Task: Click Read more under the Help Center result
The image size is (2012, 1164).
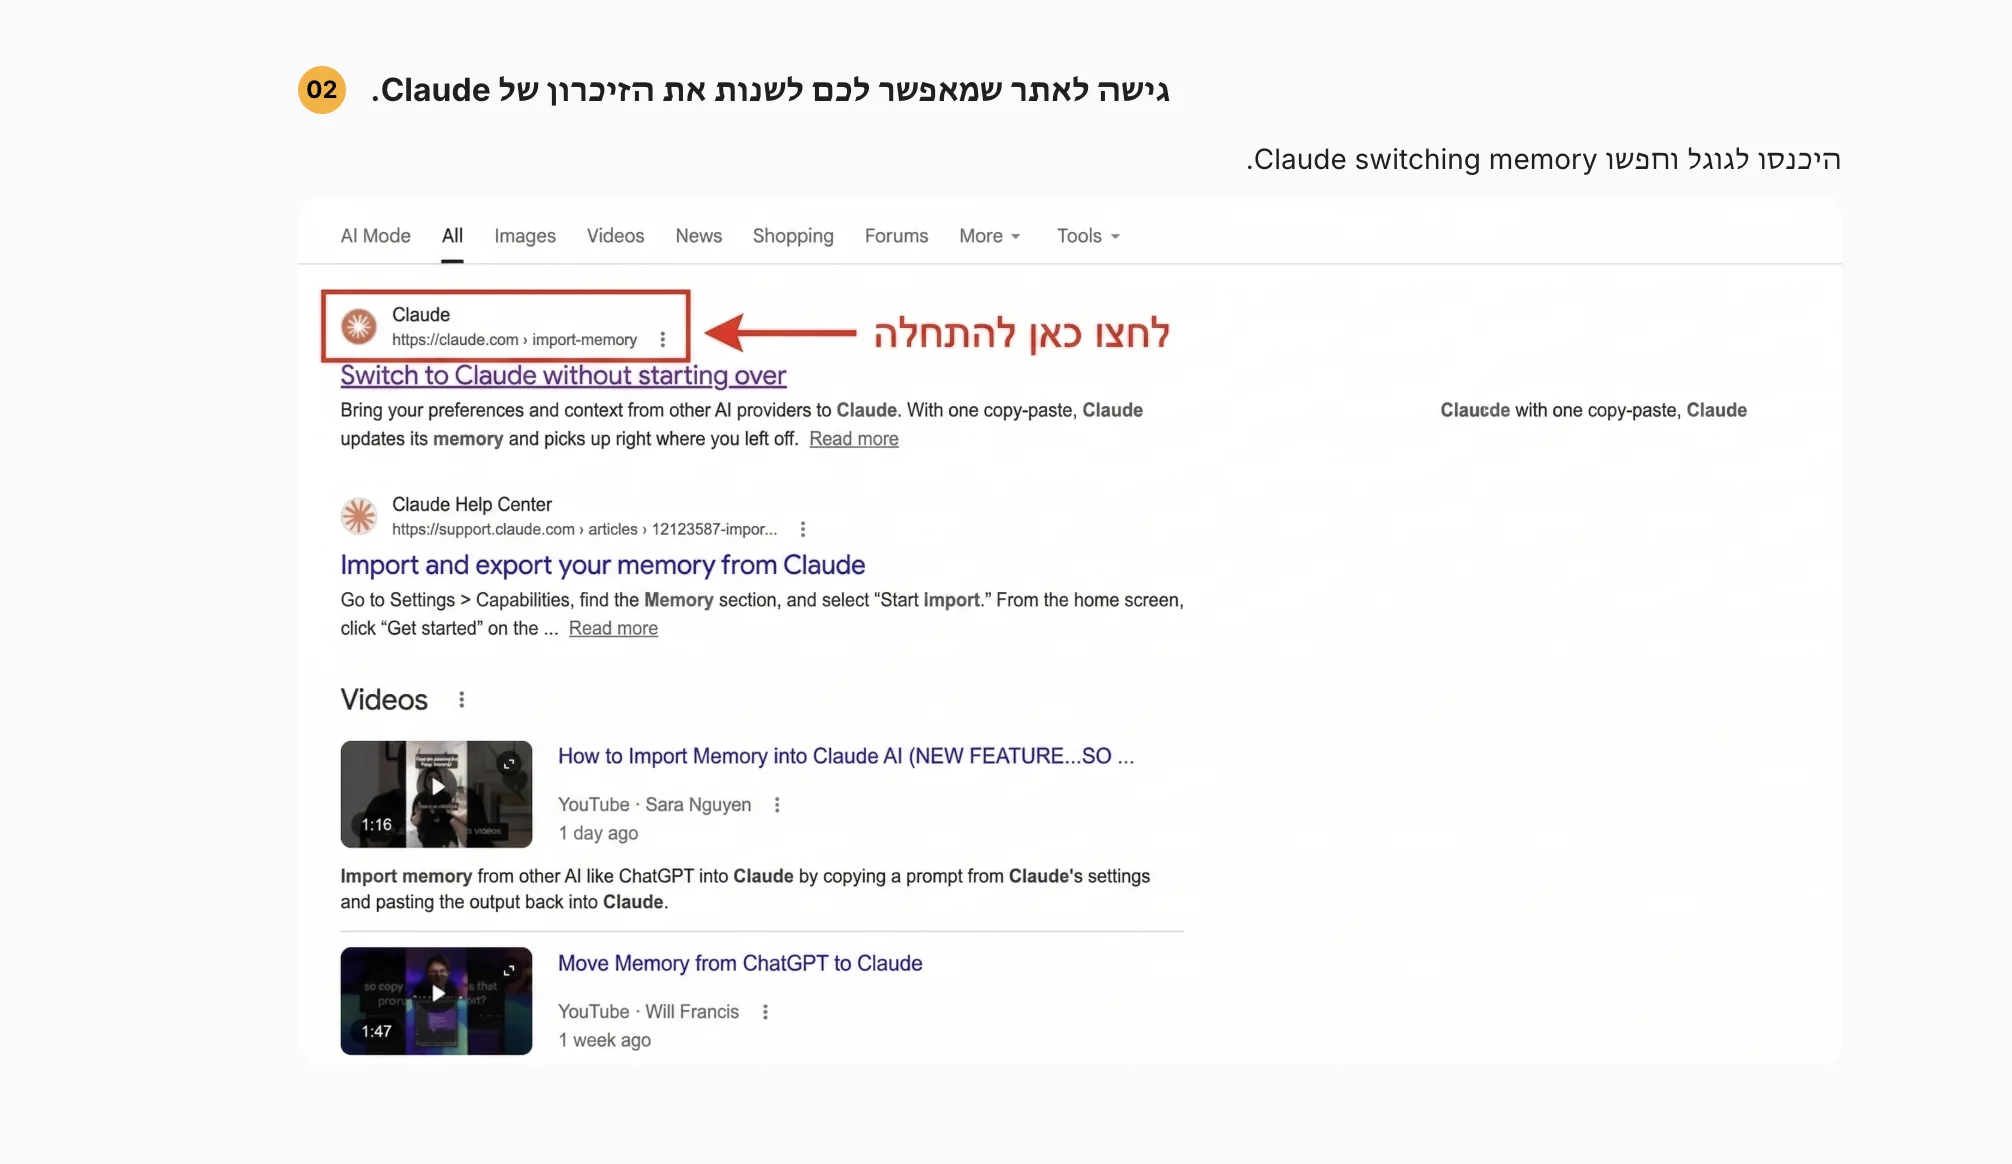Action: (x=613, y=628)
